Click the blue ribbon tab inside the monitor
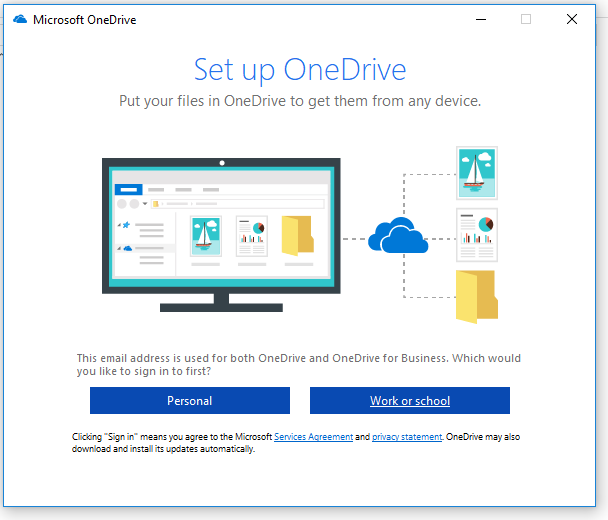 pos(130,188)
